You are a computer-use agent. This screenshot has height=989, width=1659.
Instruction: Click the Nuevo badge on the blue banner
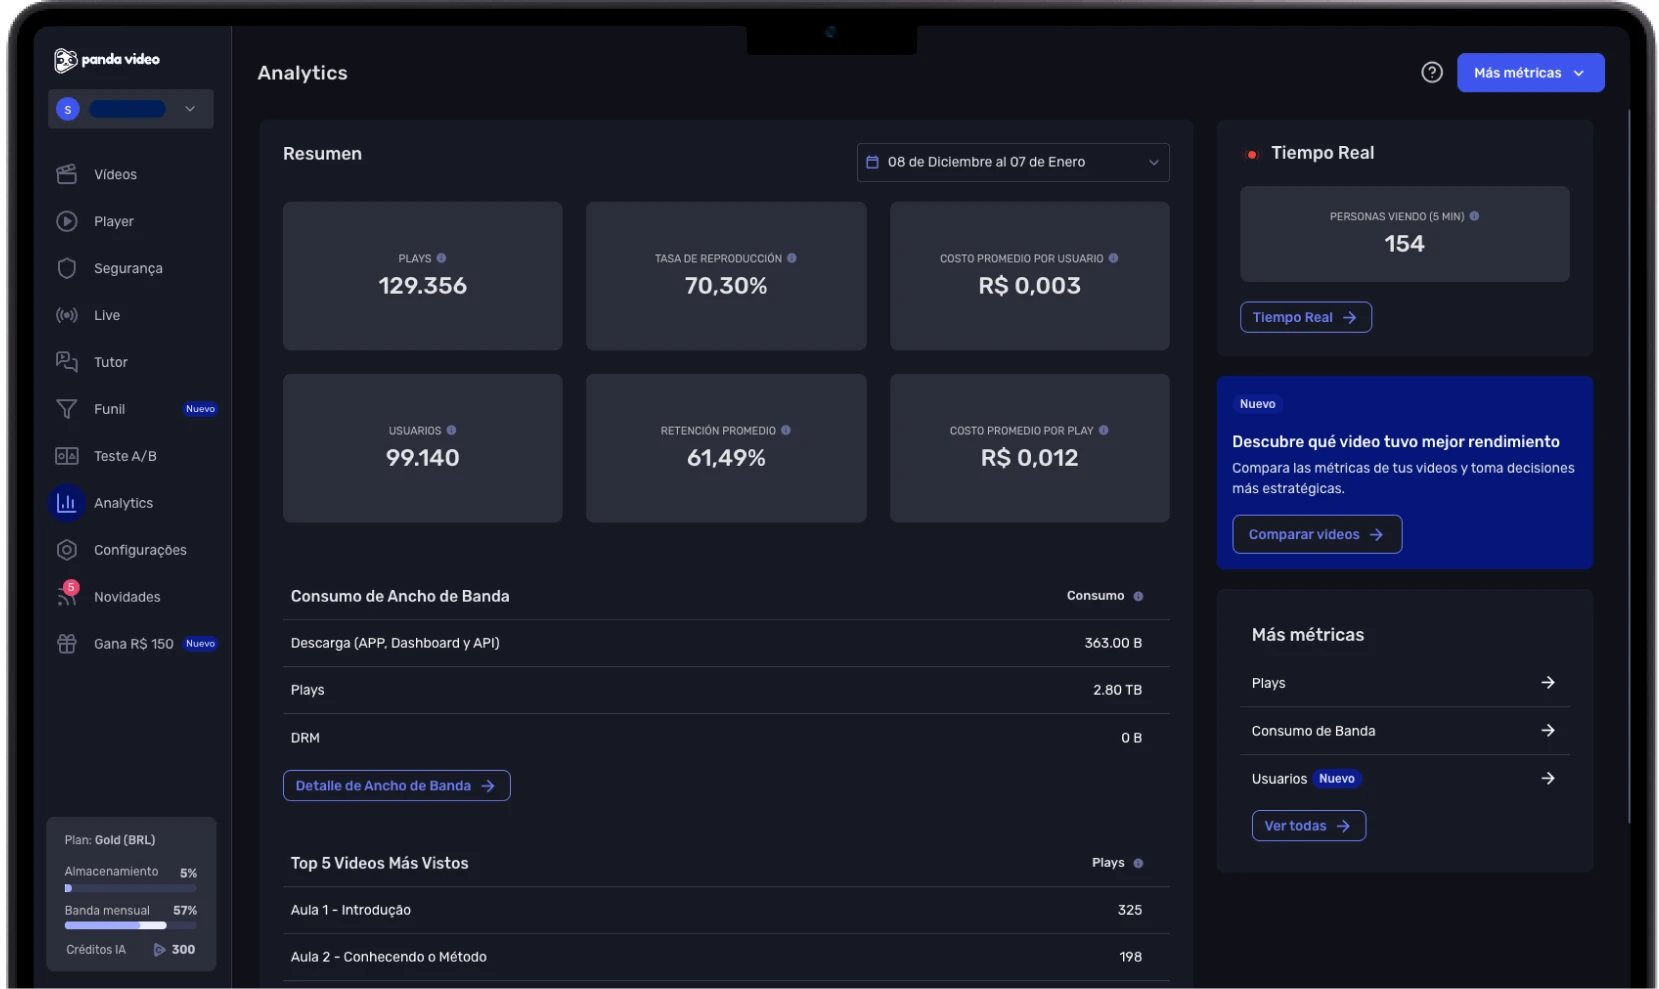(x=1257, y=404)
